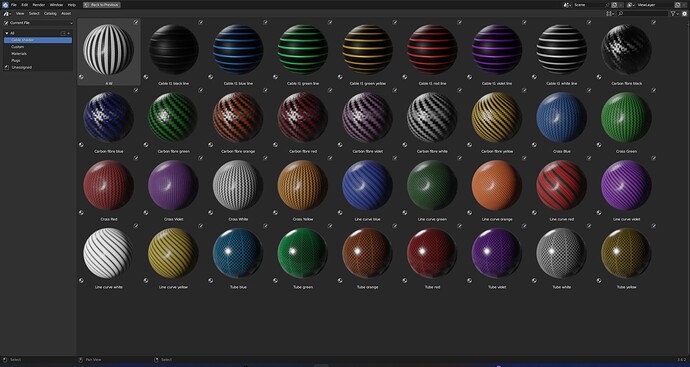Image resolution: width=690 pixels, height=367 pixels.
Task: Click the edit icon on Tube white
Action: point(589,226)
